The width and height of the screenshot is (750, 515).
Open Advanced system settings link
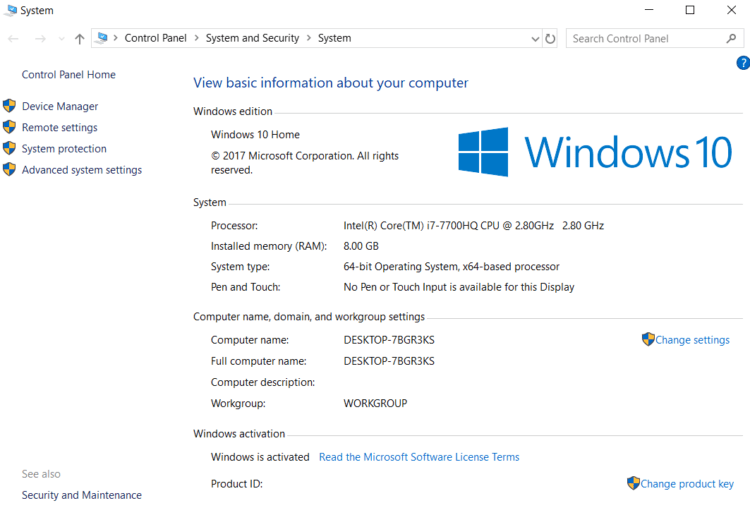(82, 170)
